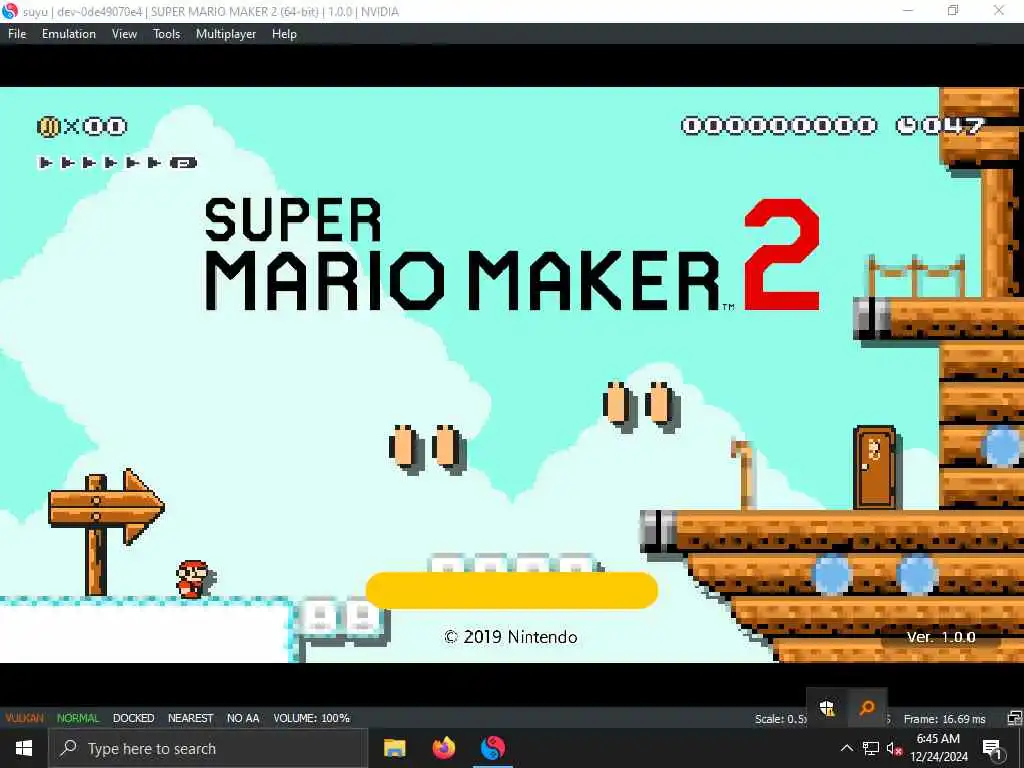
Task: Open the File menu
Action: pyautogui.click(x=17, y=34)
